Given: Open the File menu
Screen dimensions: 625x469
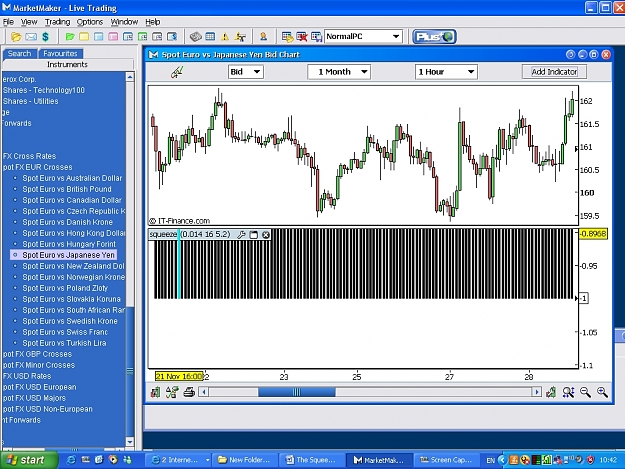Looking at the screenshot, I should tap(8, 22).
